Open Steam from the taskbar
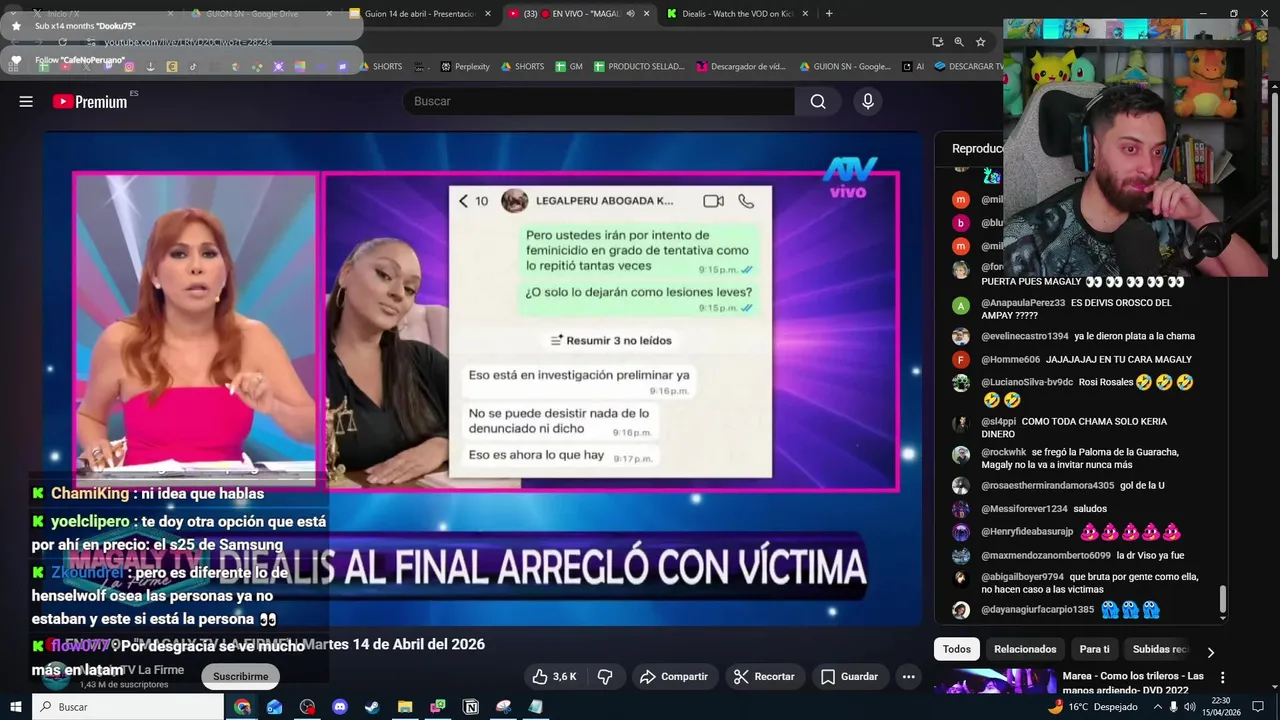 pyautogui.click(x=372, y=707)
